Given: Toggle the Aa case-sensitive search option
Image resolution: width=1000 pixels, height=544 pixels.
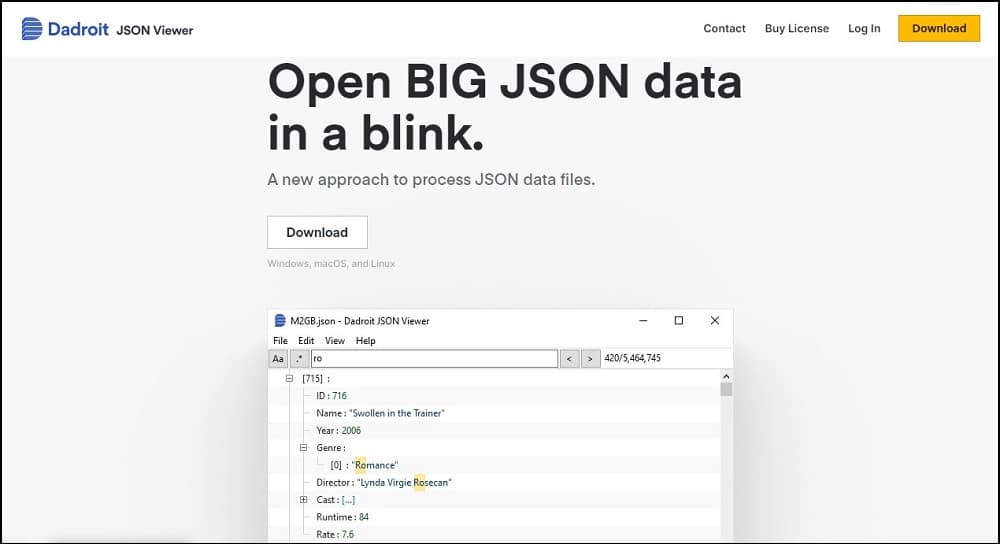Looking at the screenshot, I should pos(278,358).
